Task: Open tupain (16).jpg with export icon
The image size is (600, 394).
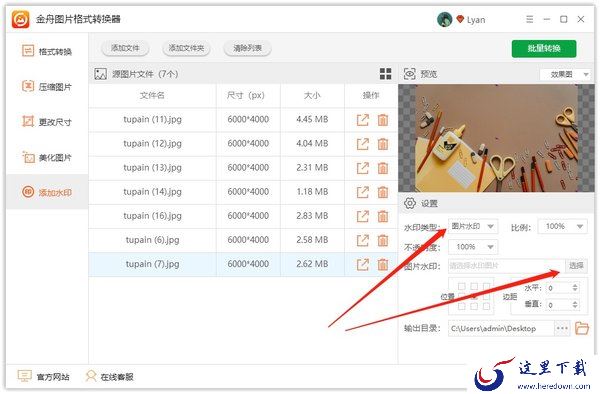Action: (x=362, y=216)
